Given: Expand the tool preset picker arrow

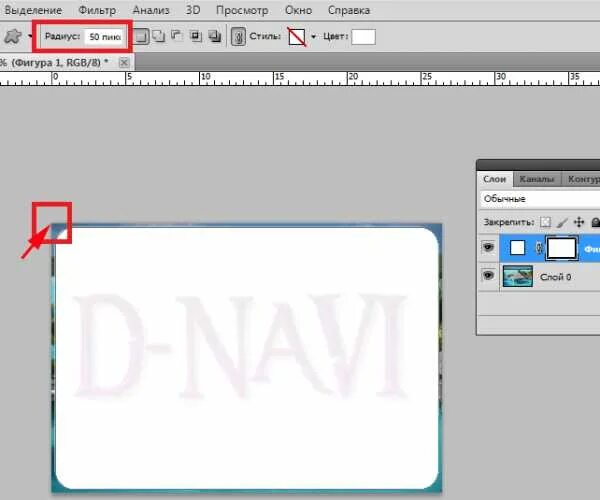Looking at the screenshot, I should click(30, 37).
